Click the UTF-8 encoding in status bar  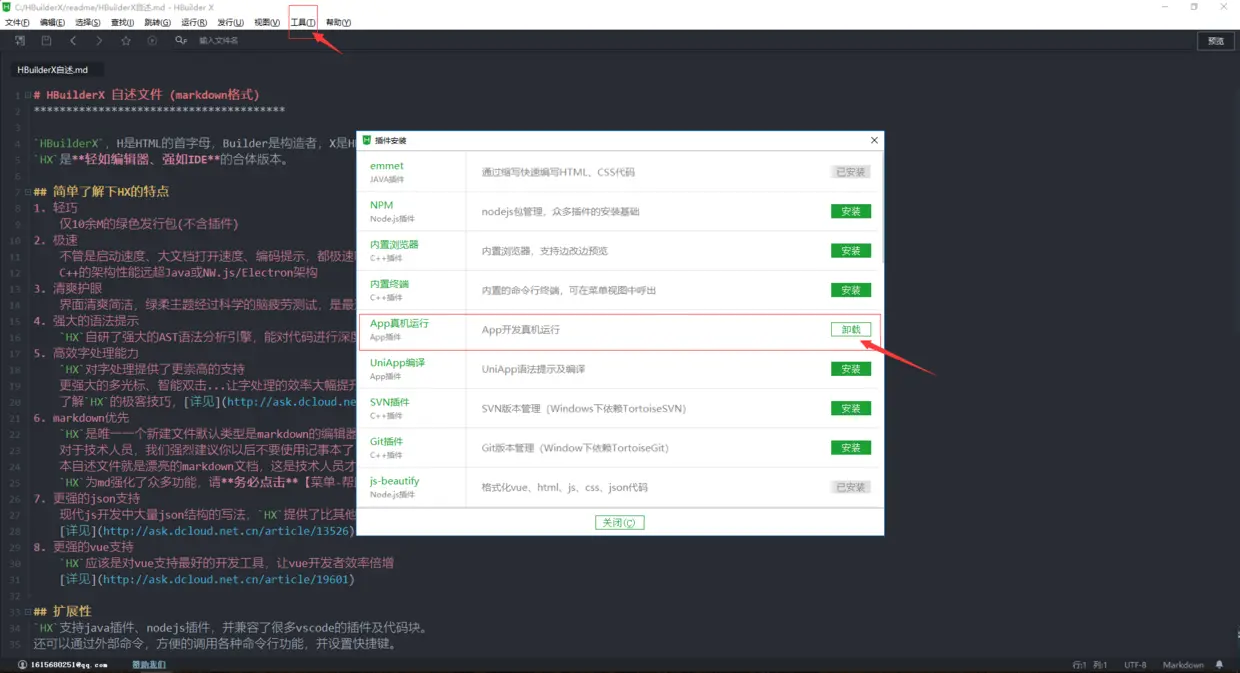1135,665
